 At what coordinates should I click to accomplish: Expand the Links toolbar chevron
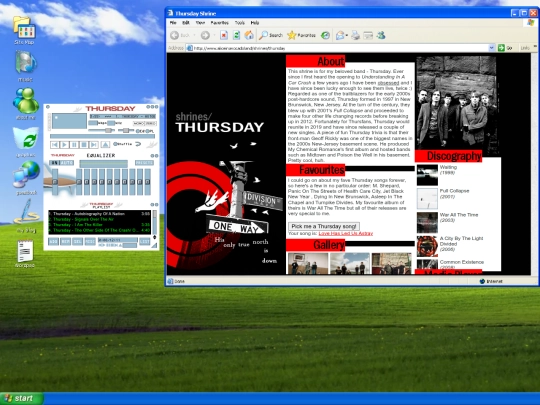(535, 46)
